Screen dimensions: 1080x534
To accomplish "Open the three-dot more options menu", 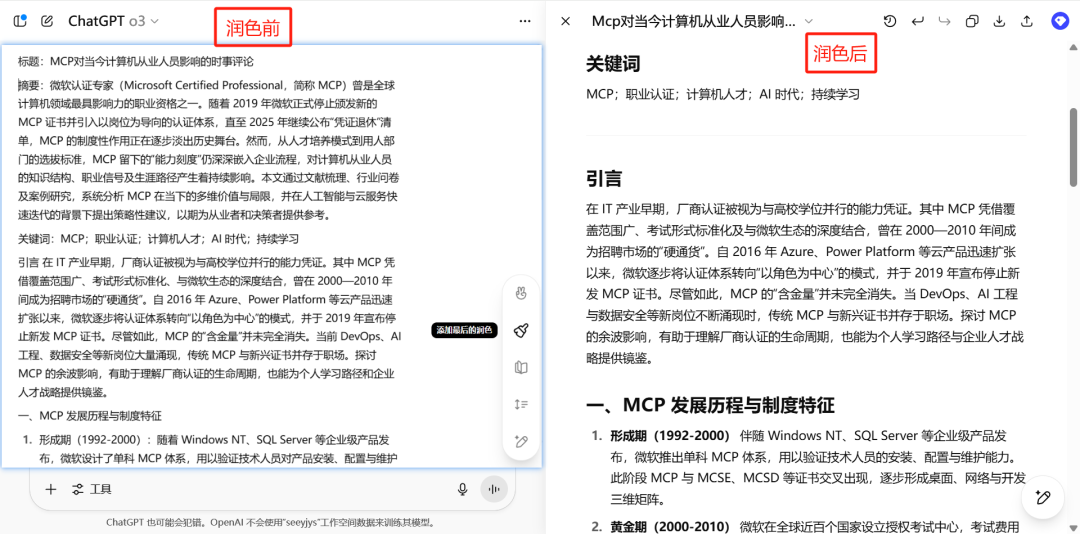I will coord(525,21).
